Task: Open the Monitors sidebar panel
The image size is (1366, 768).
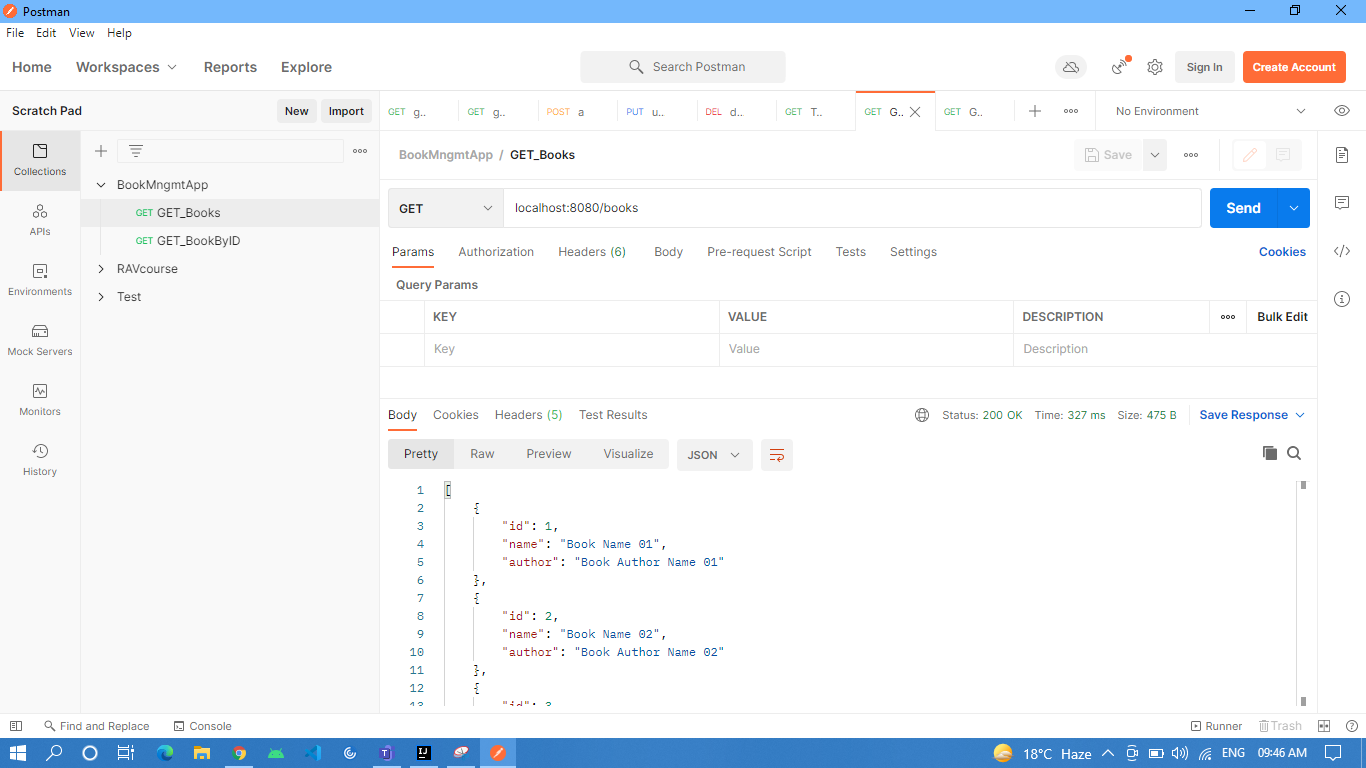Action: point(40,400)
